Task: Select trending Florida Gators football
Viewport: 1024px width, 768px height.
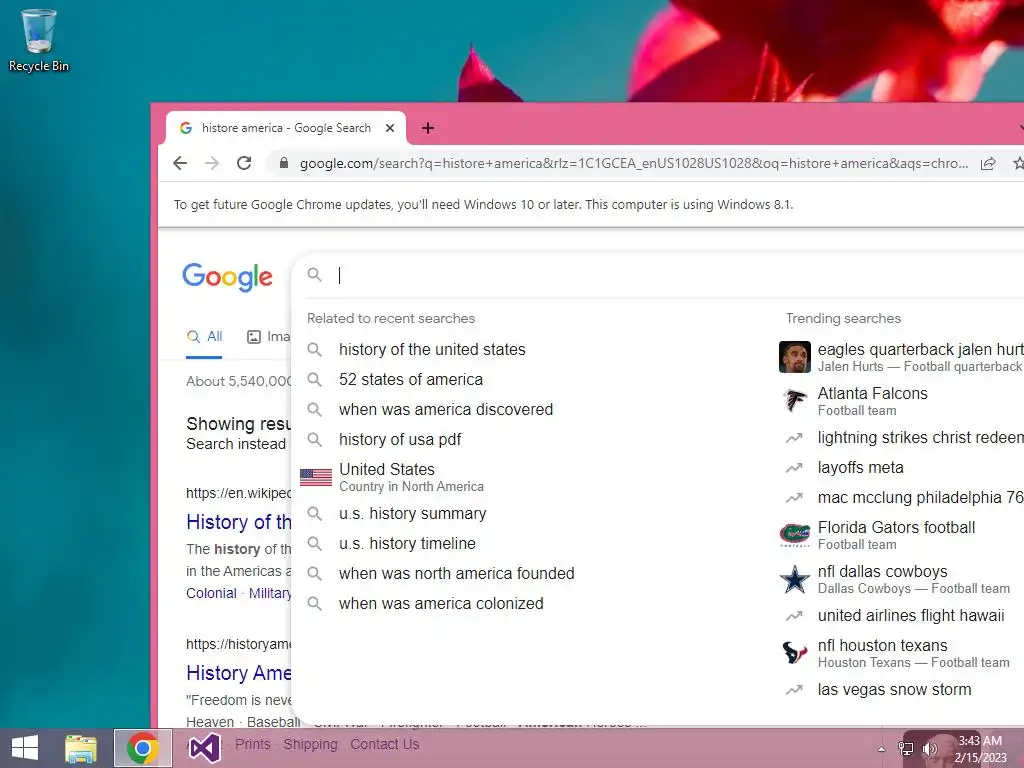Action: point(896,535)
